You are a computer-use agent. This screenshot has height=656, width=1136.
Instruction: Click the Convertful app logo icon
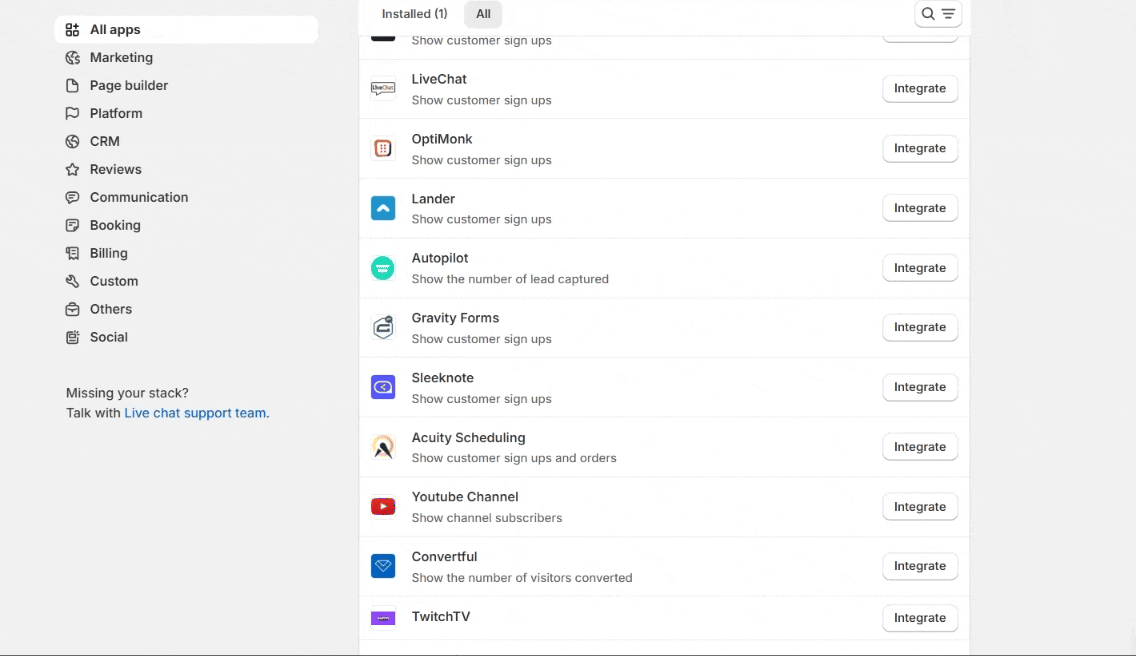(x=383, y=566)
